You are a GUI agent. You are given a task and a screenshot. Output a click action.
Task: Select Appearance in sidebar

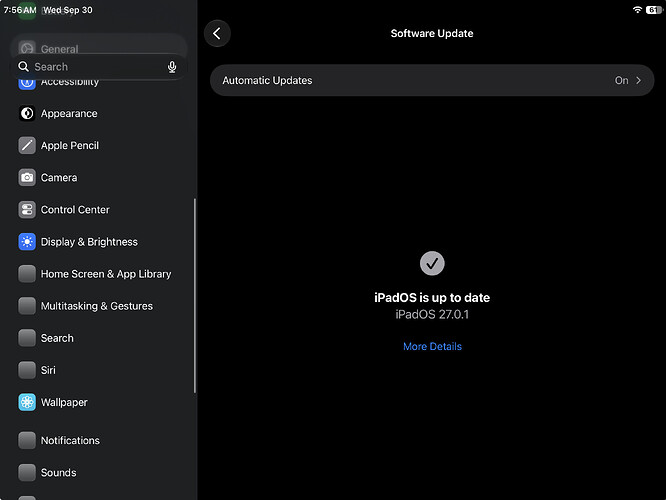[69, 113]
